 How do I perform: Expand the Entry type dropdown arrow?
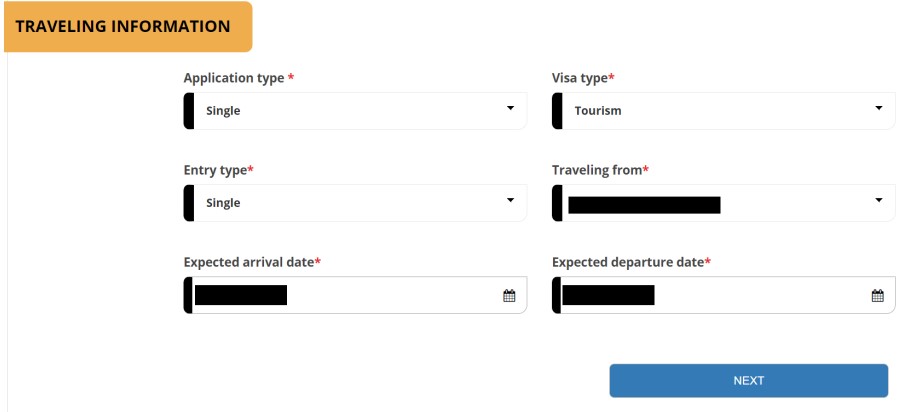click(510, 200)
